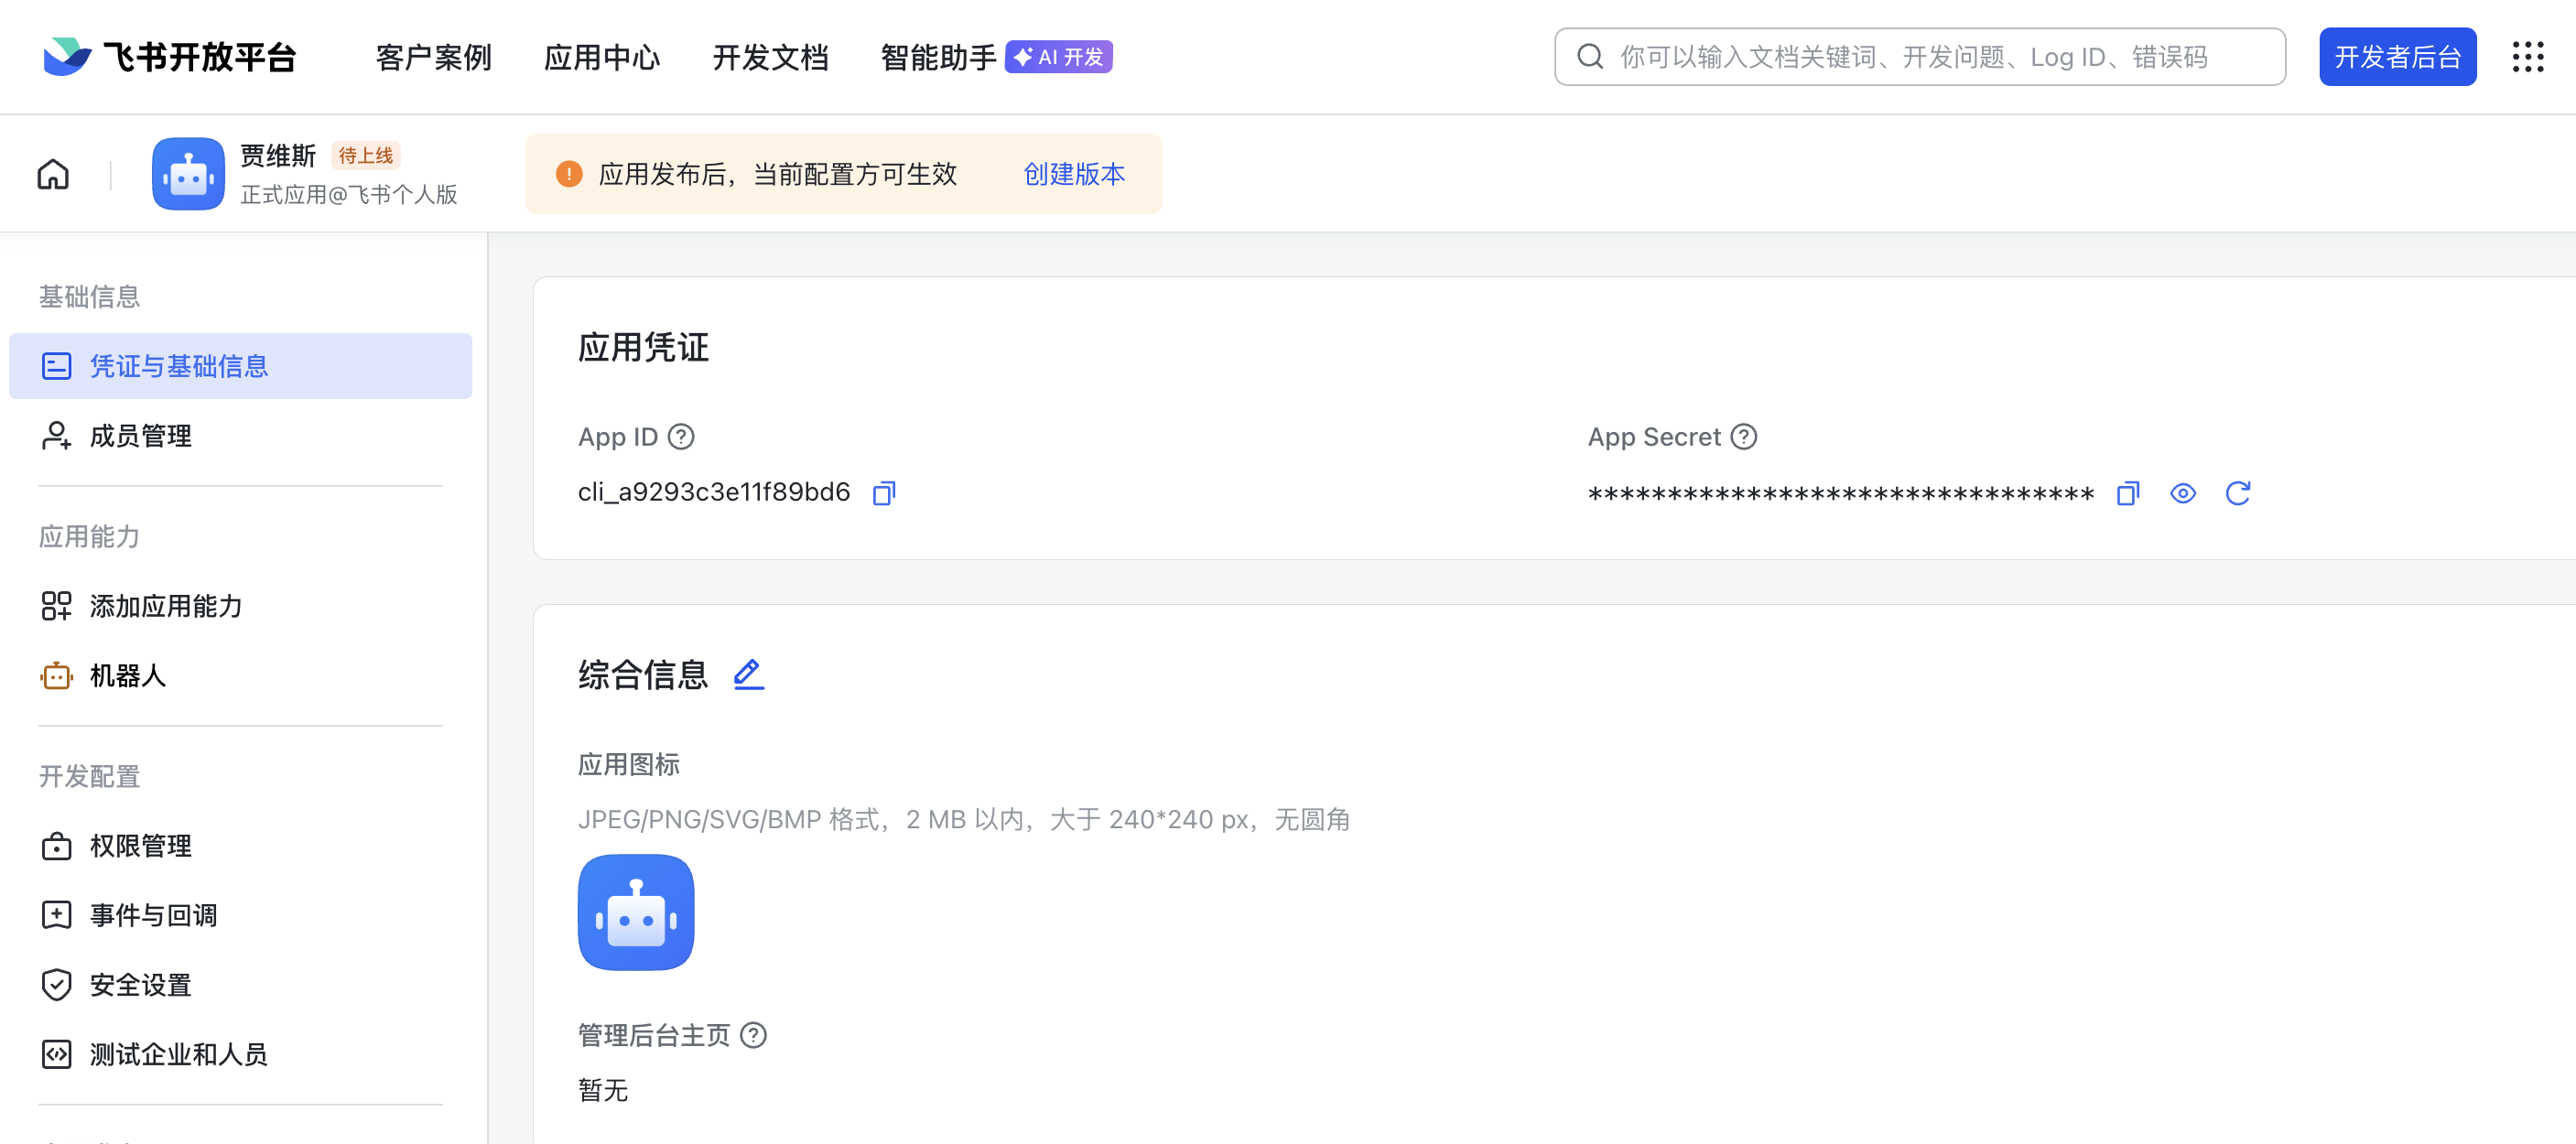Copy the App Secret using the copy icon

2127,493
